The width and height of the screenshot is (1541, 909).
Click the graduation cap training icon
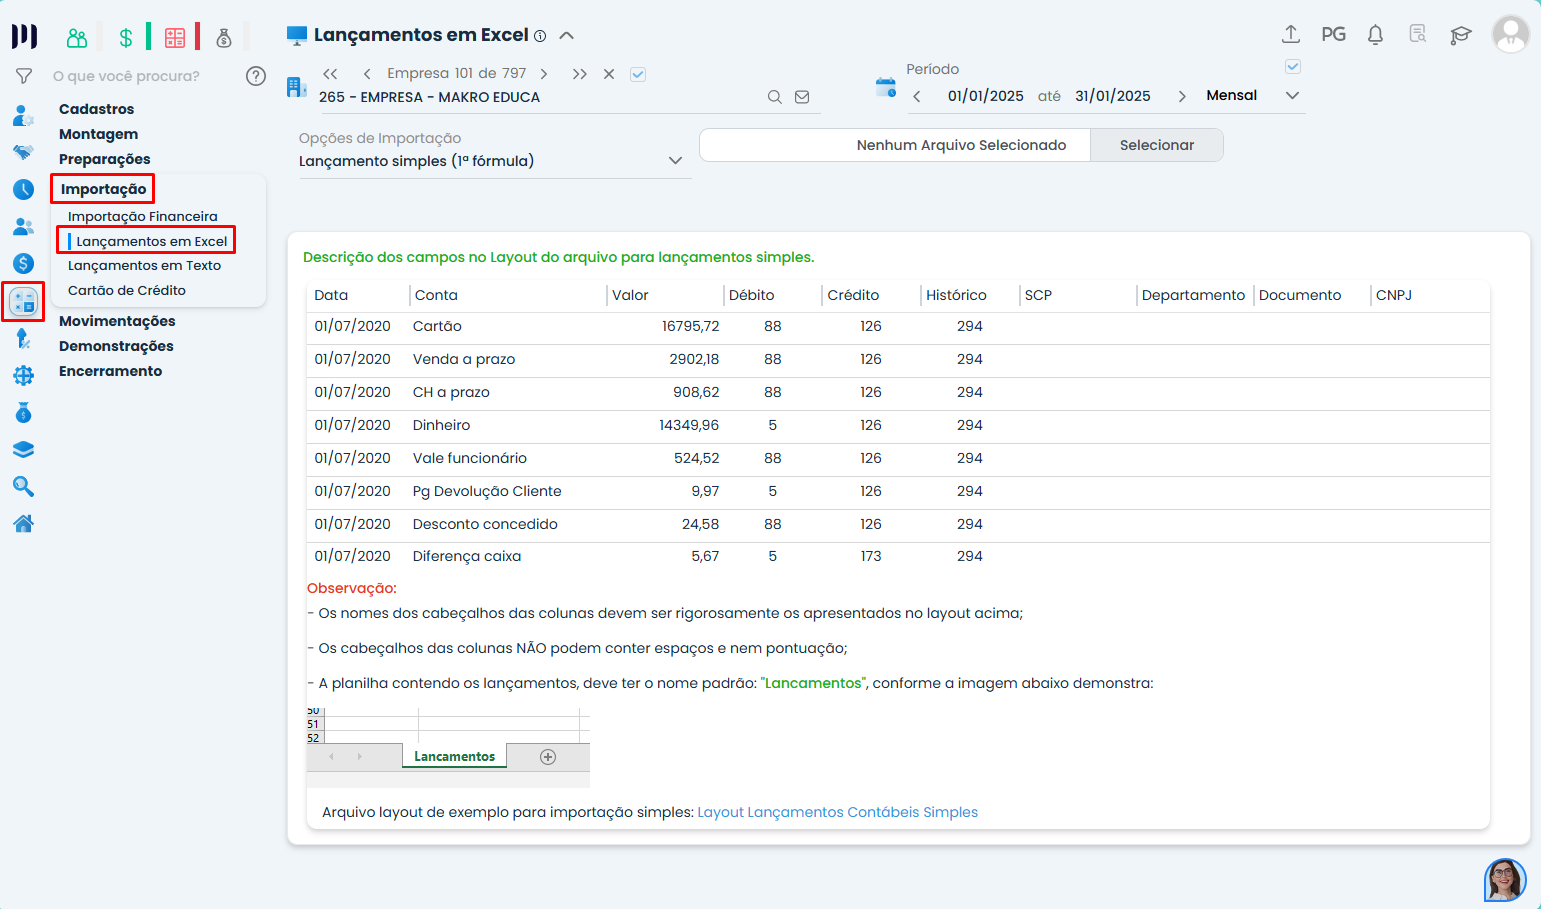pyautogui.click(x=1460, y=35)
